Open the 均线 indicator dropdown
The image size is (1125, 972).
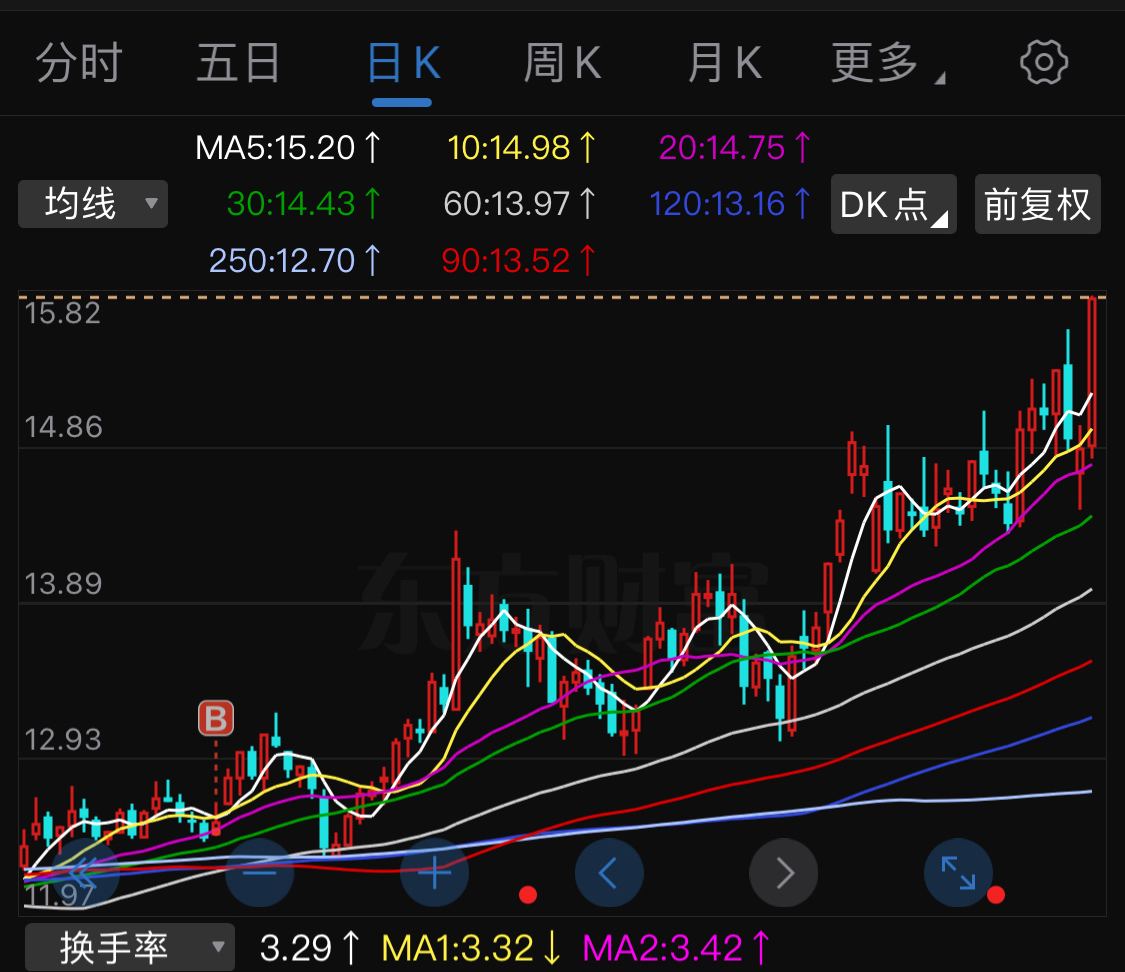click(x=93, y=204)
